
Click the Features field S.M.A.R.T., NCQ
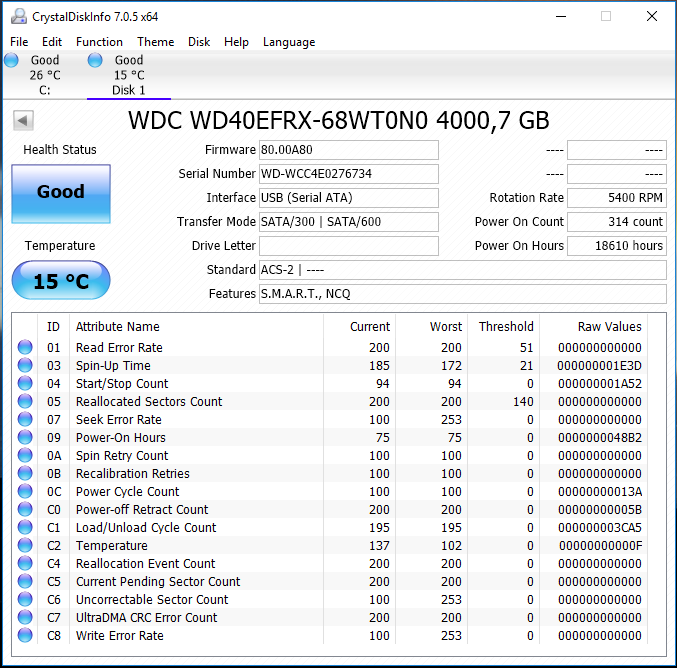tap(462, 294)
